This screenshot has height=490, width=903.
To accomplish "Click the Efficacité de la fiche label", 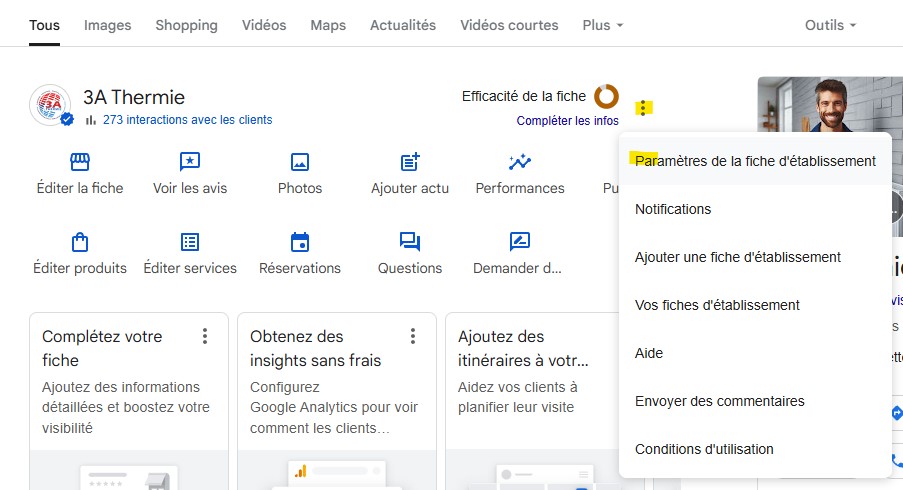I will 523,96.
